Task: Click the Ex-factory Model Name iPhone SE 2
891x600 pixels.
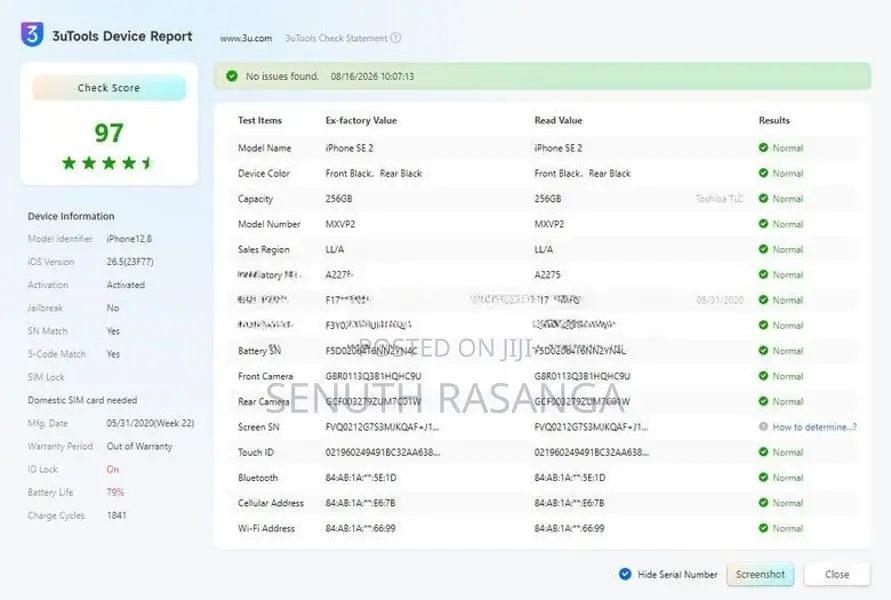Action: [349, 148]
